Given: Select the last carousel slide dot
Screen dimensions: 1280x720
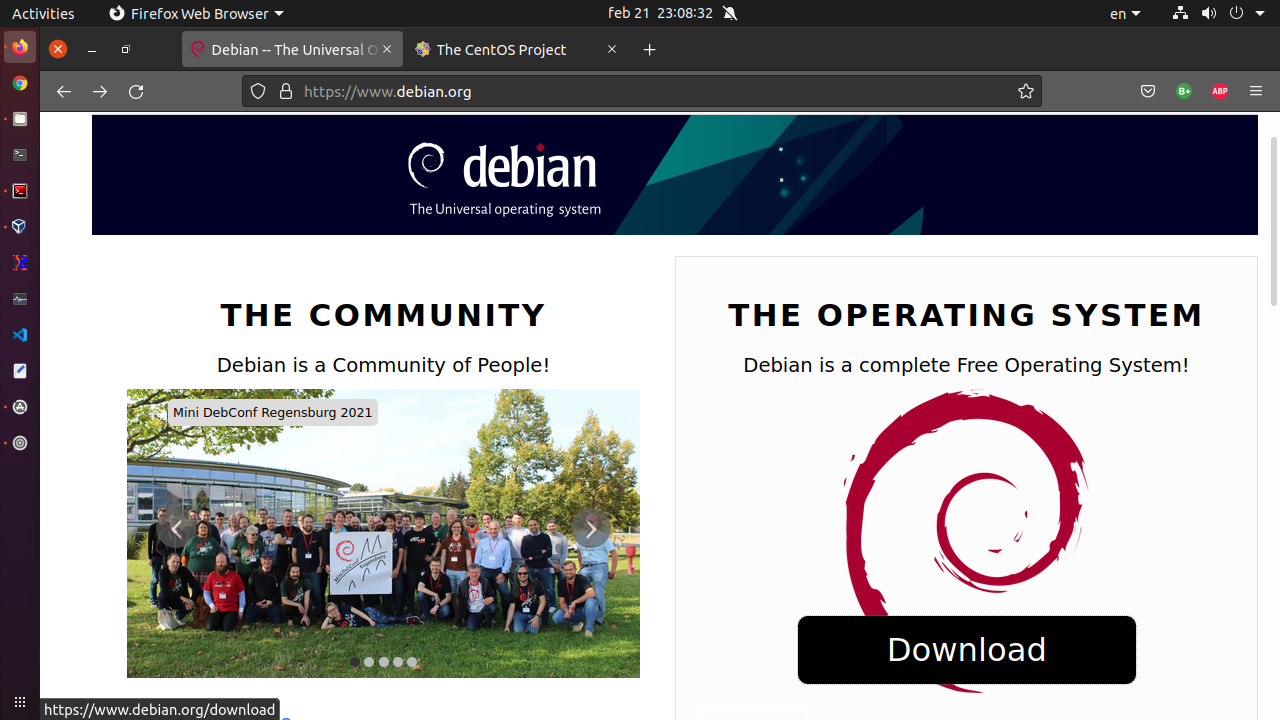Looking at the screenshot, I should coord(412,662).
